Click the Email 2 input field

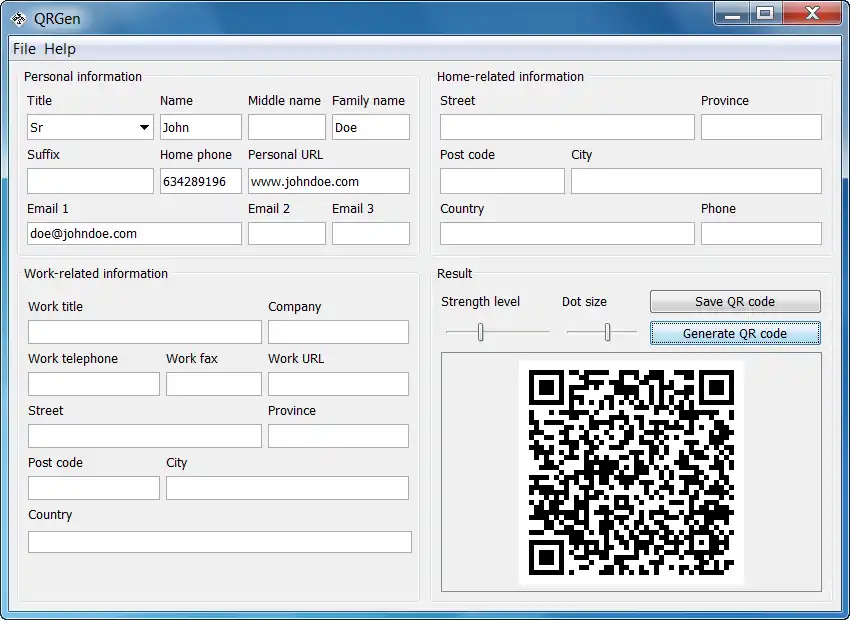[x=287, y=234]
